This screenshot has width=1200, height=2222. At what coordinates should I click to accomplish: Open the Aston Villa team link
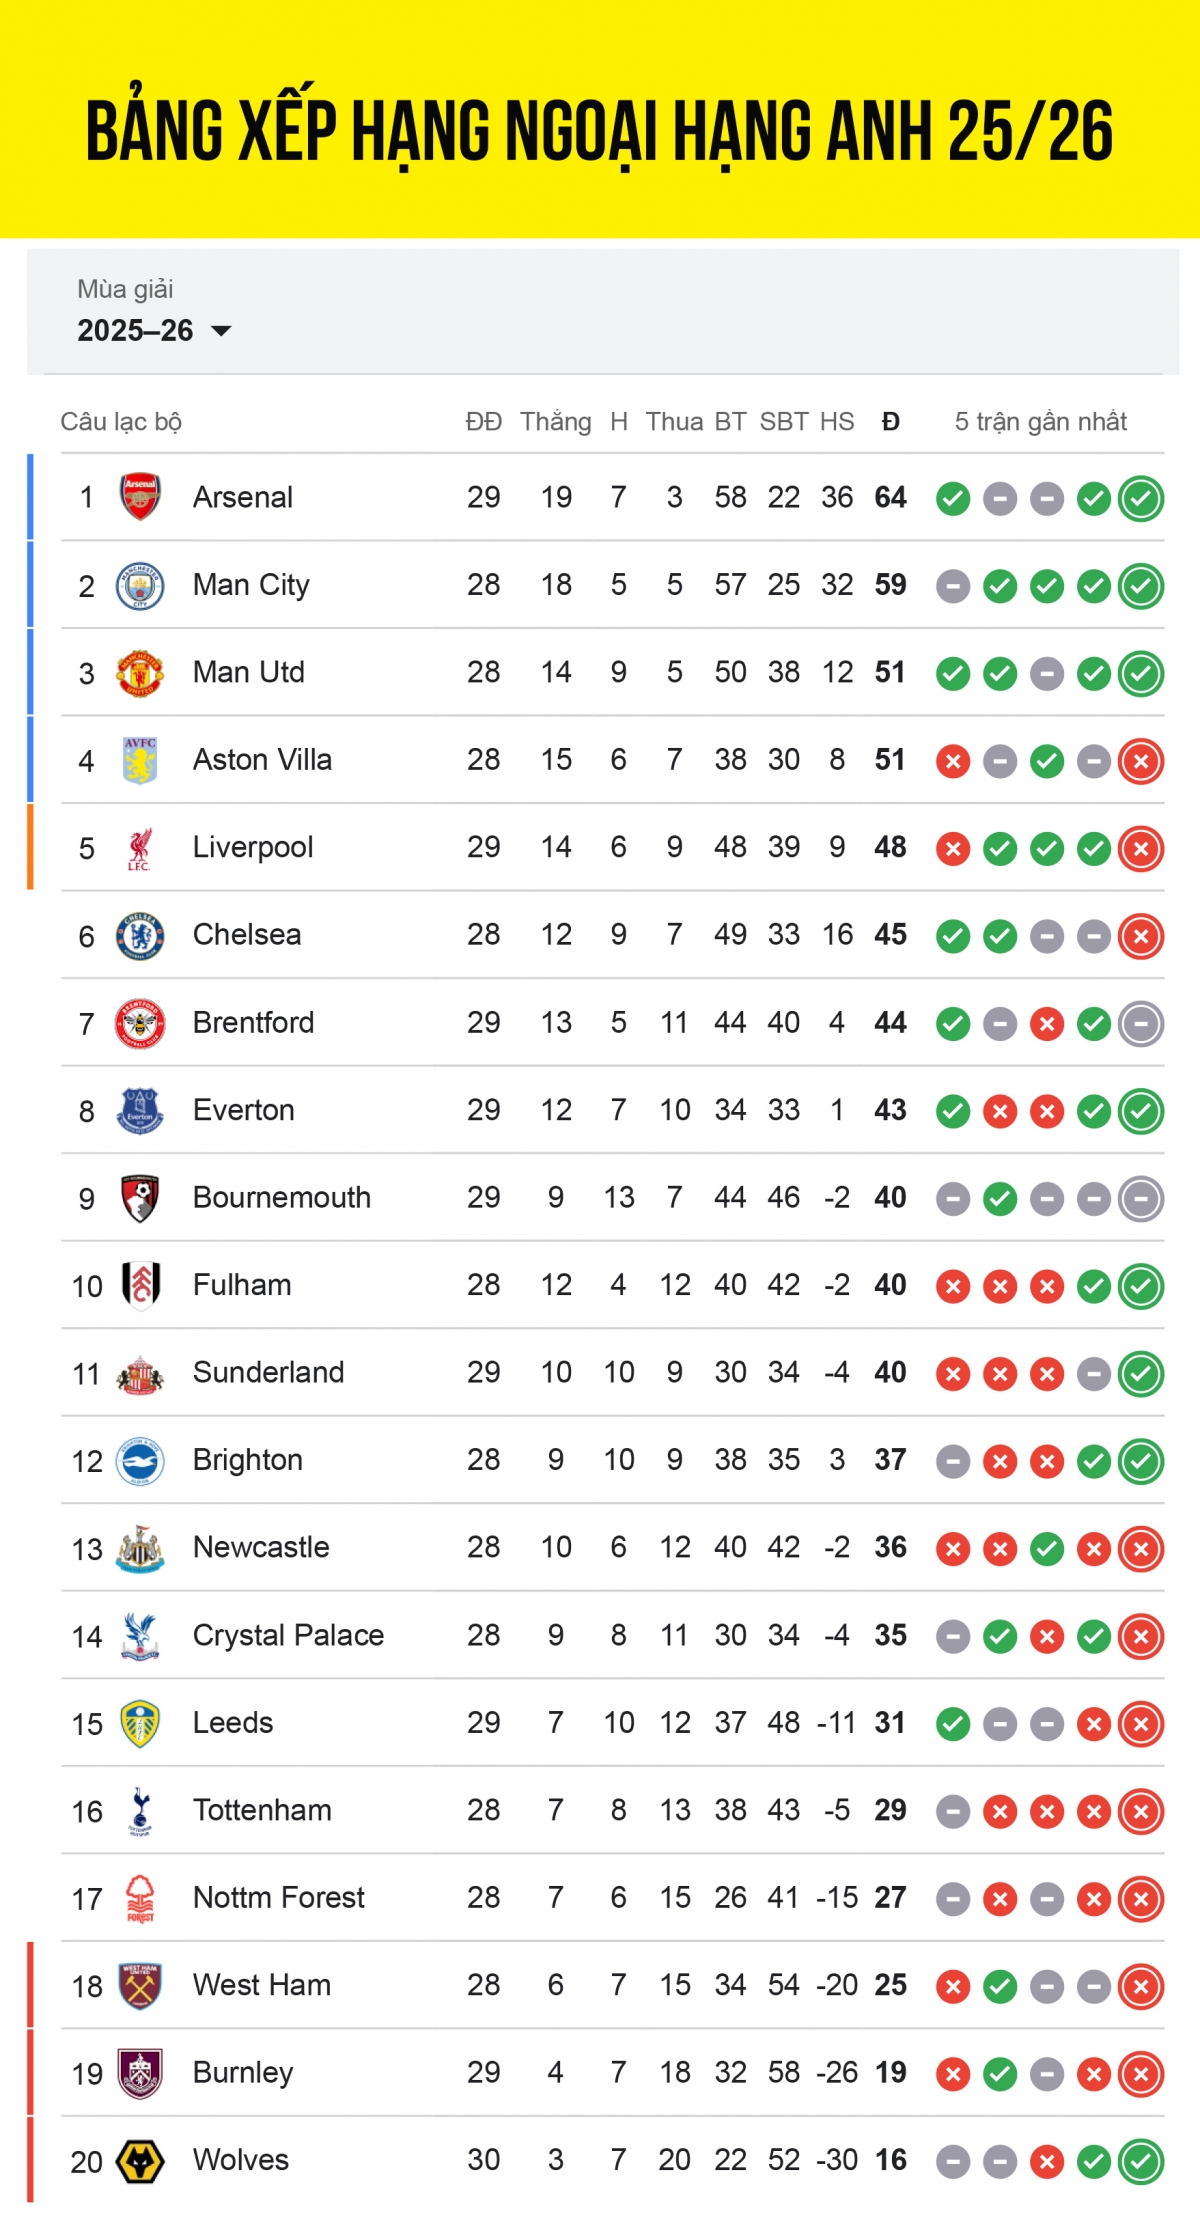(x=262, y=760)
